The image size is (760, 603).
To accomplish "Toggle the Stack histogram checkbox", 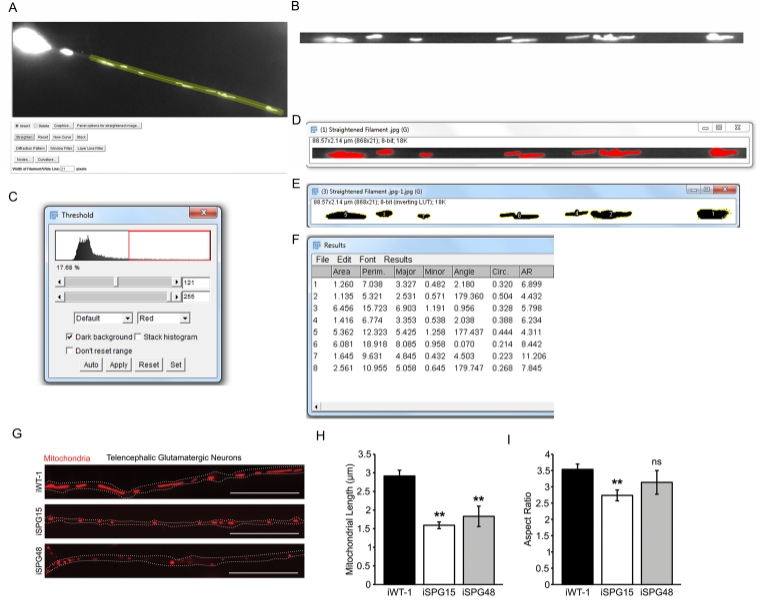I will click(138, 336).
